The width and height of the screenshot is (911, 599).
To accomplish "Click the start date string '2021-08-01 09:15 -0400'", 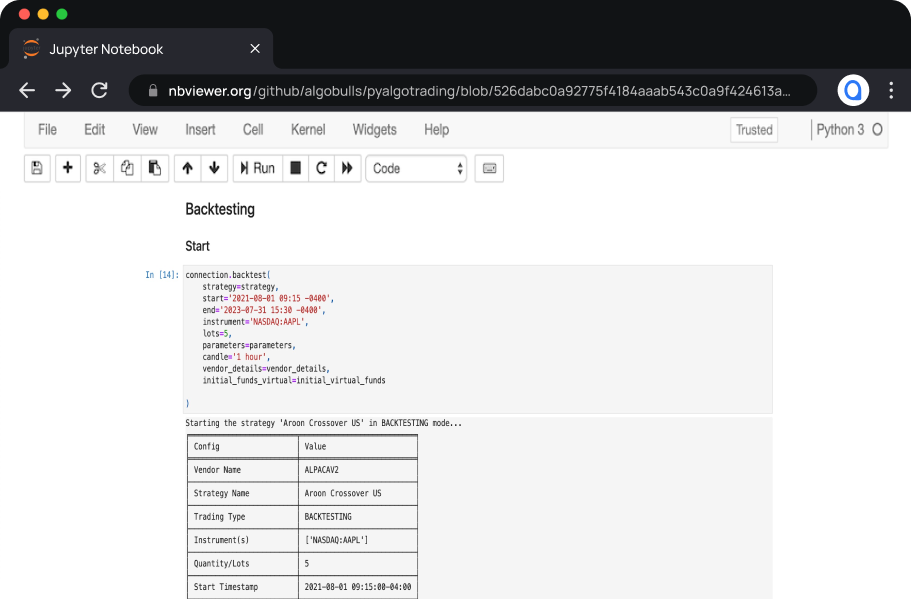I will [279, 299].
